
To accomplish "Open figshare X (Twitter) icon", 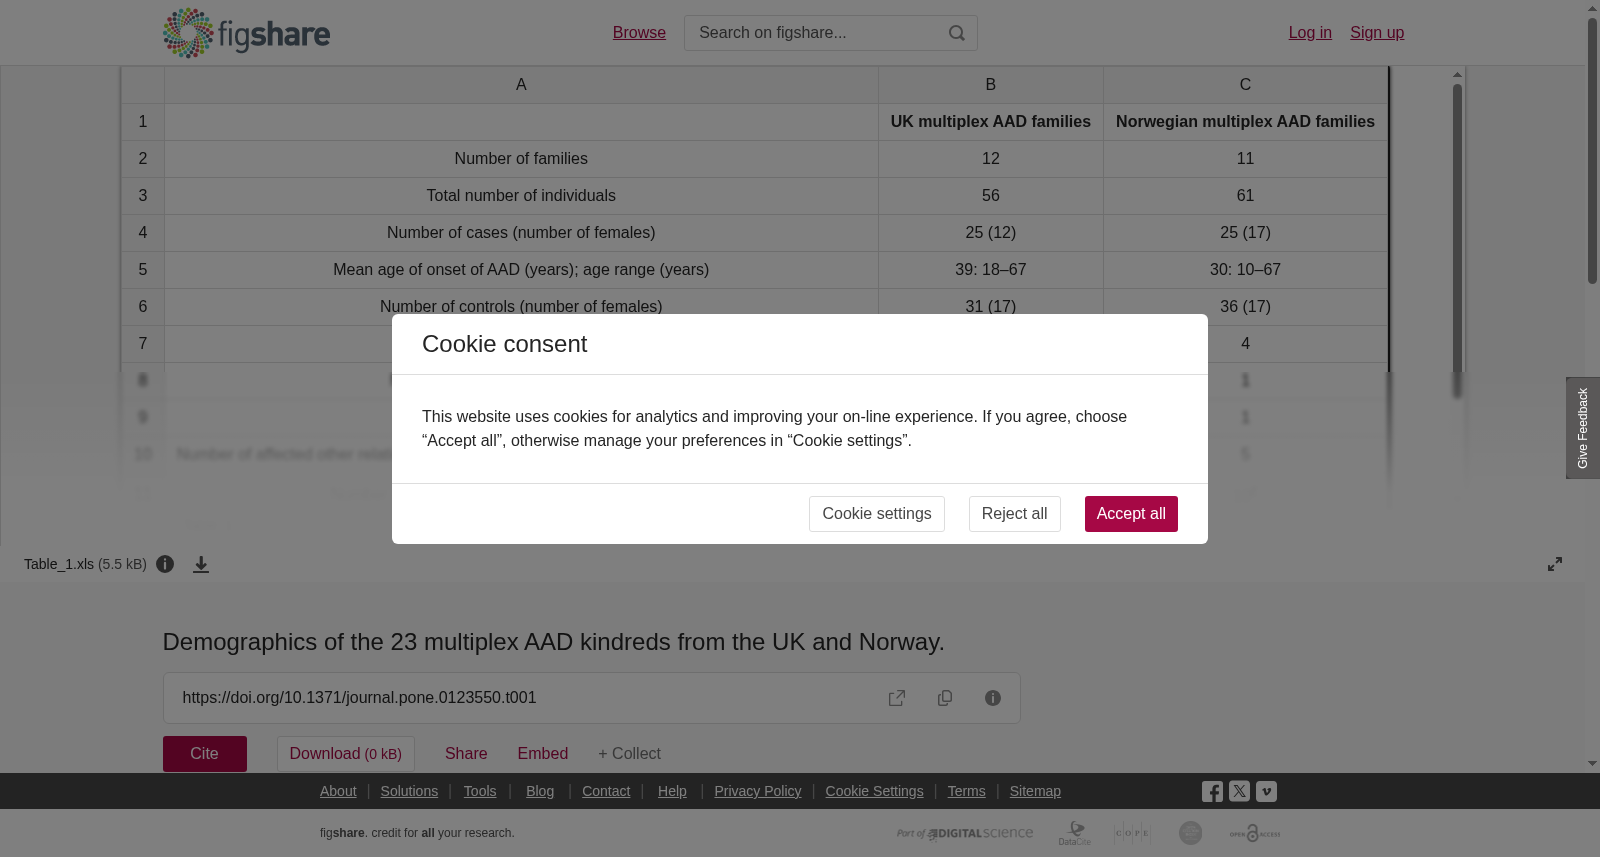I will point(1239,791).
